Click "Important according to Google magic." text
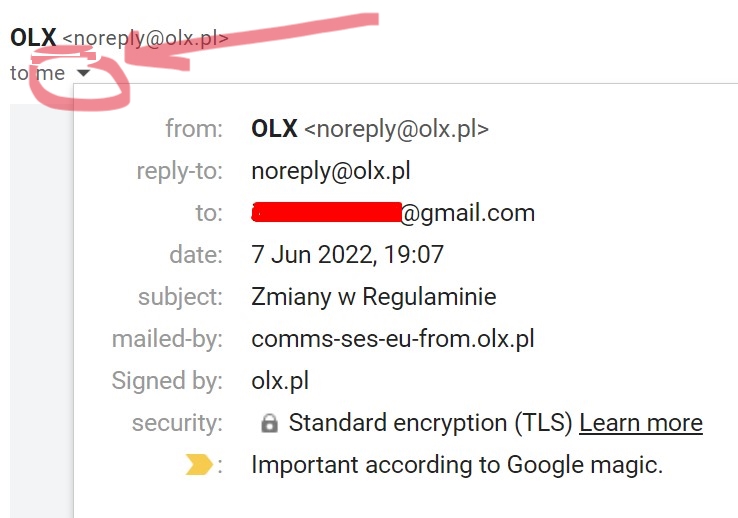Image resolution: width=738 pixels, height=518 pixels. 456,465
